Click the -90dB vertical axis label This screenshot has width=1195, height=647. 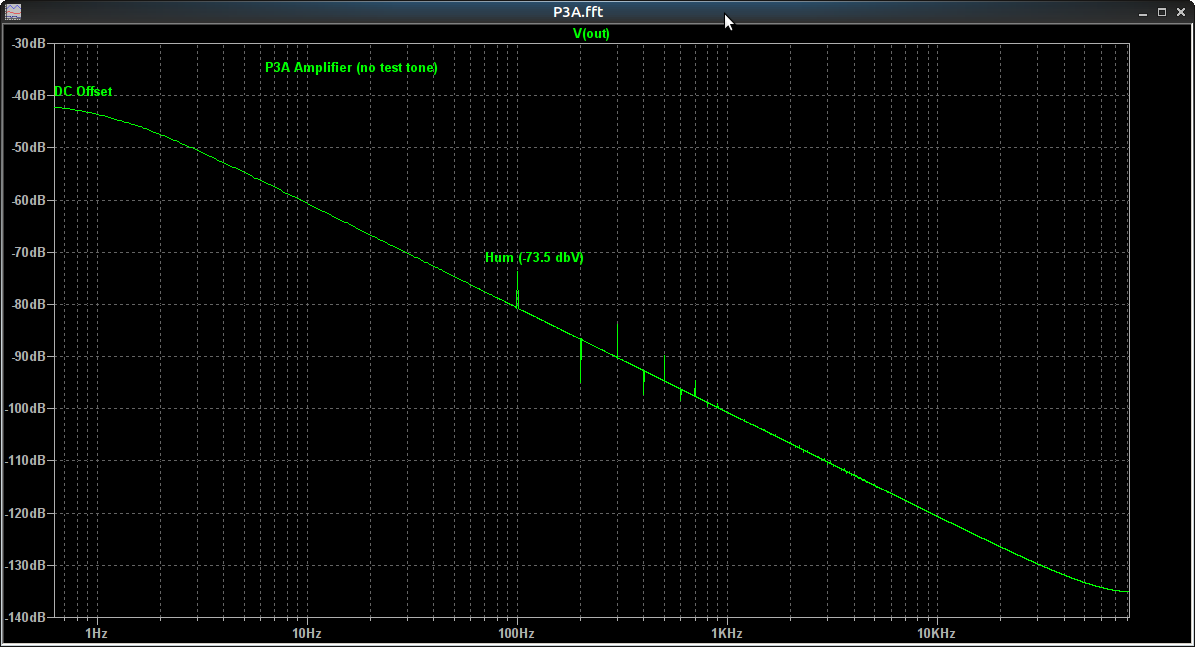28,356
